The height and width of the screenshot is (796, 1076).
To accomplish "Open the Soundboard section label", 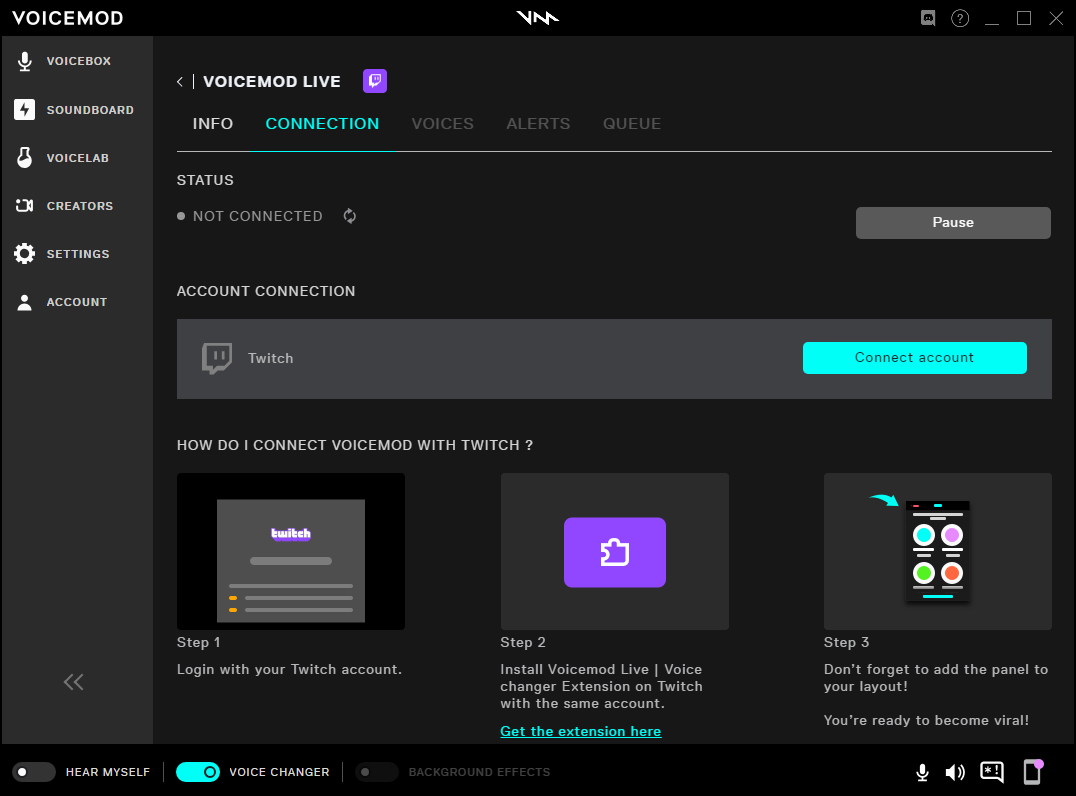I will [x=90, y=110].
